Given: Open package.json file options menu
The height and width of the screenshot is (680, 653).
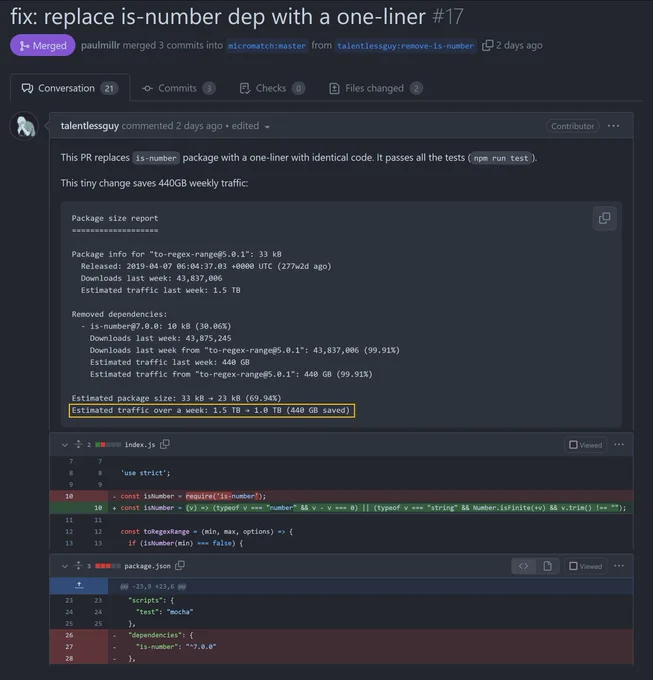Looking at the screenshot, I should coord(619,566).
